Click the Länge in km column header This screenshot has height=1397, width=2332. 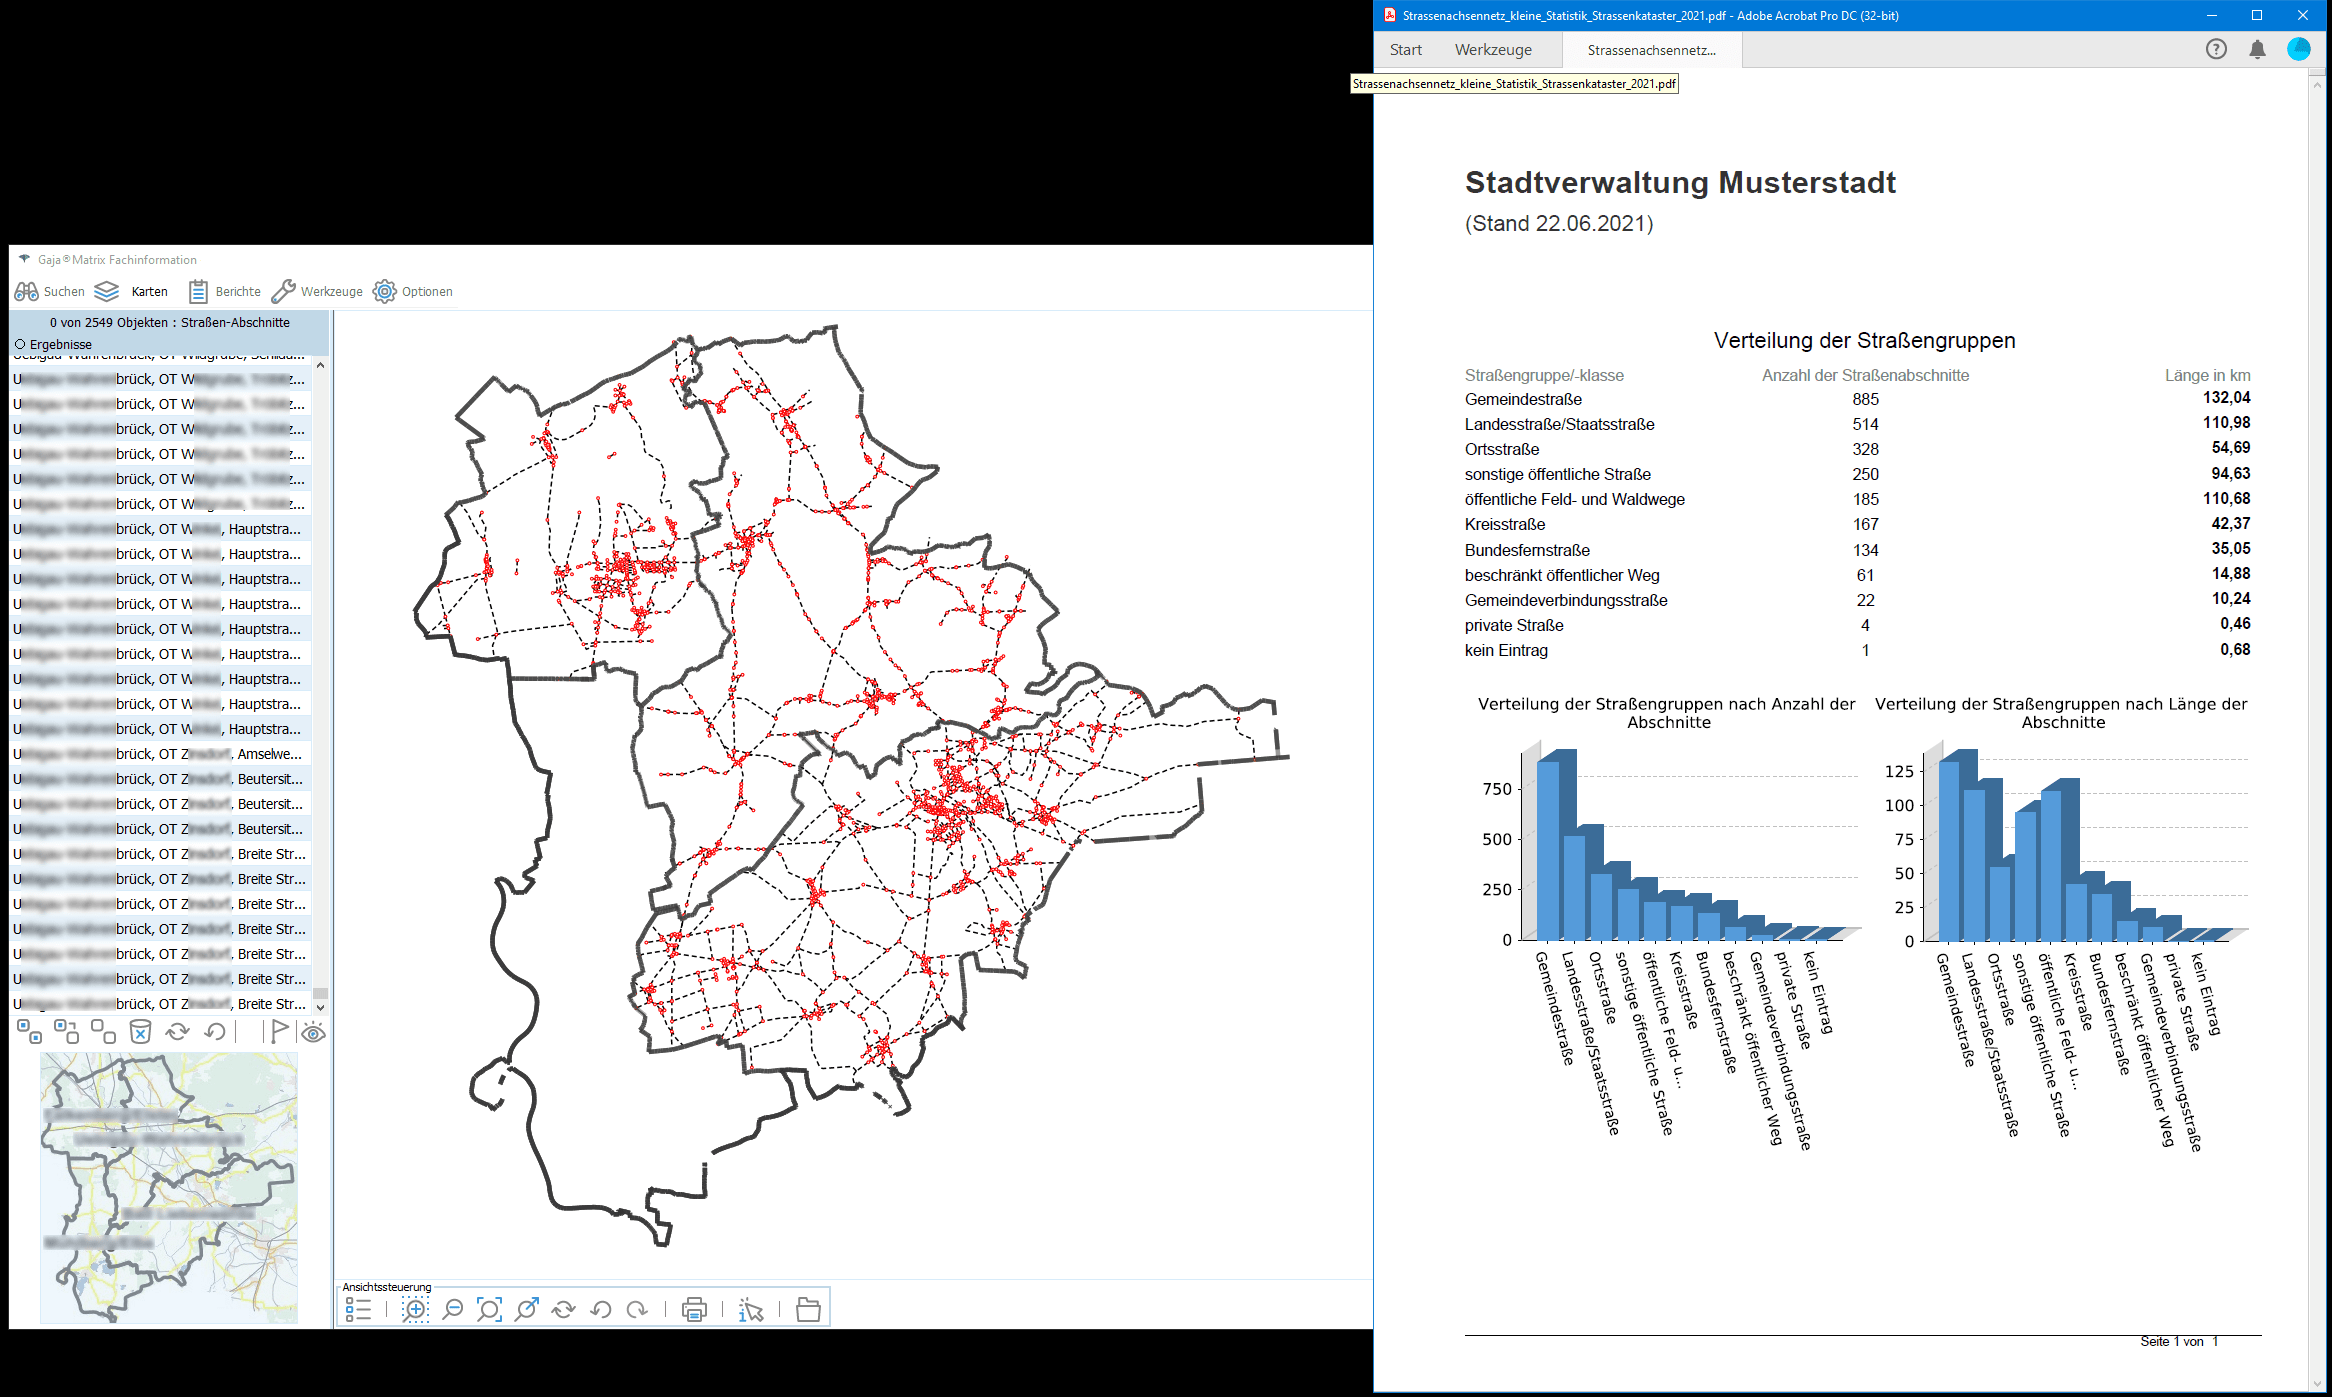[x=2207, y=375]
